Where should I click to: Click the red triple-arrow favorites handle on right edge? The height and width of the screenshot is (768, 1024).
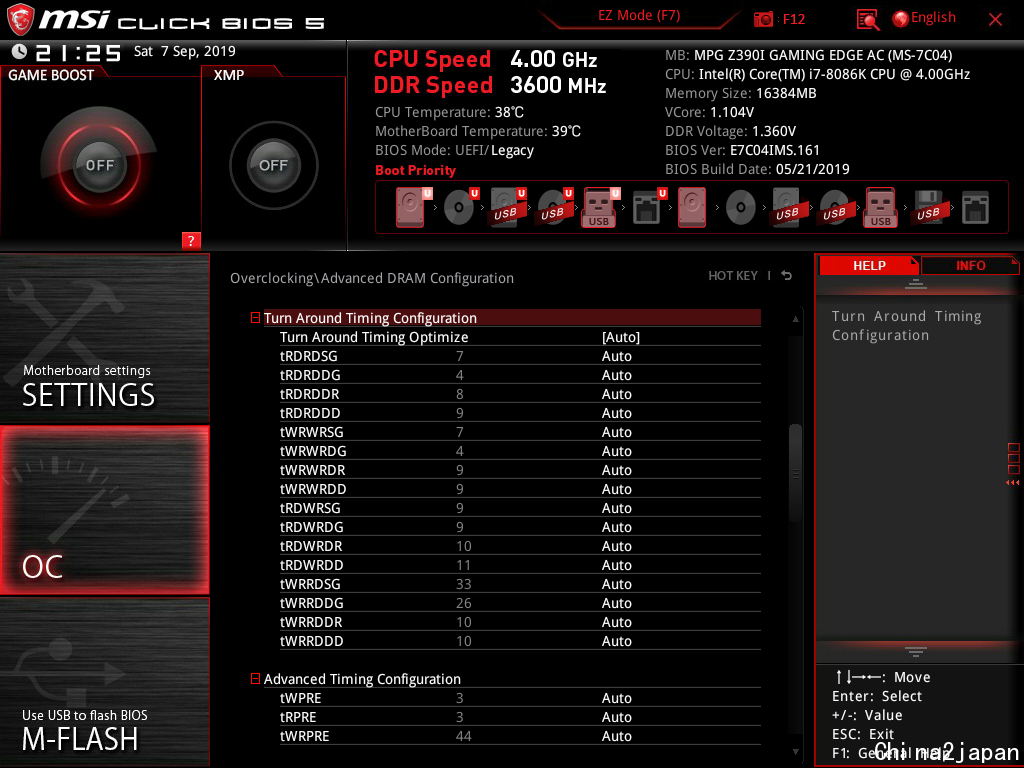pyautogui.click(x=1012, y=483)
